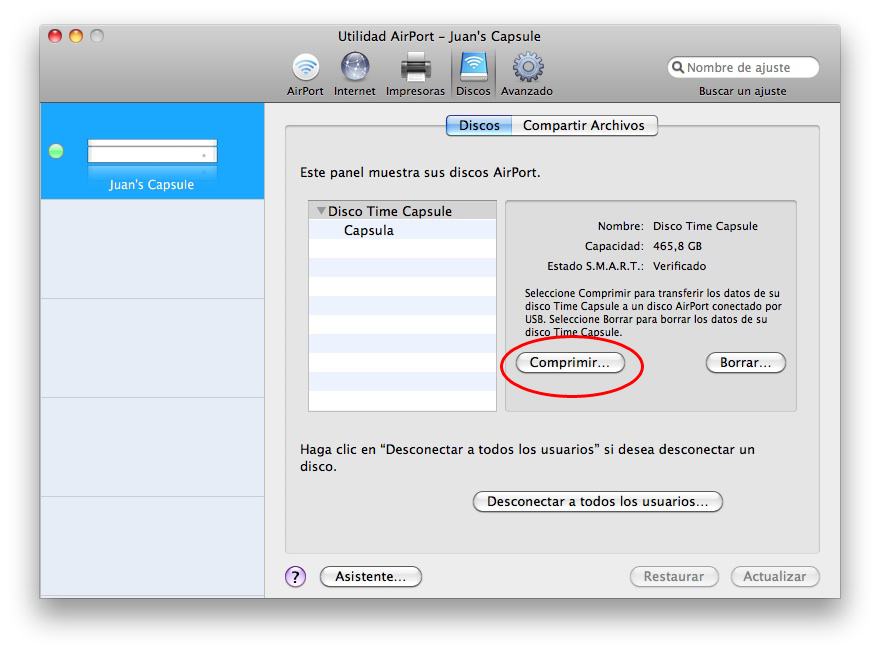Screen dimensions: 880x653
Task: Open the AirPort toolbar section
Action: click(x=305, y=74)
